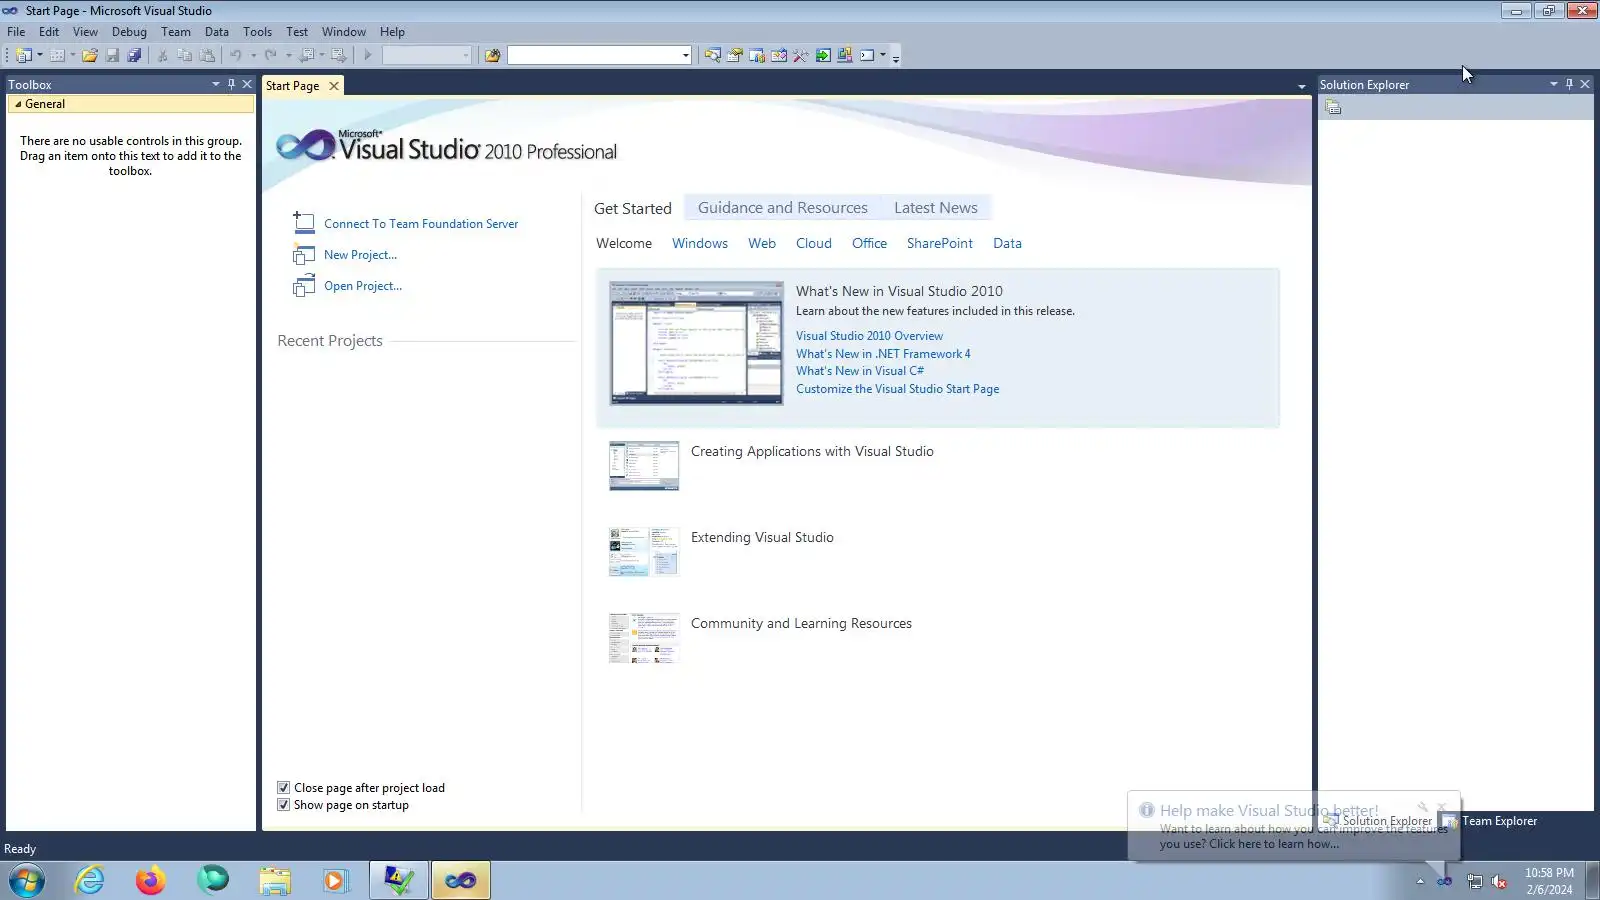Click the Help make Visual Studio better notification
Viewport: 1600px width, 900px height.
tap(1293, 827)
